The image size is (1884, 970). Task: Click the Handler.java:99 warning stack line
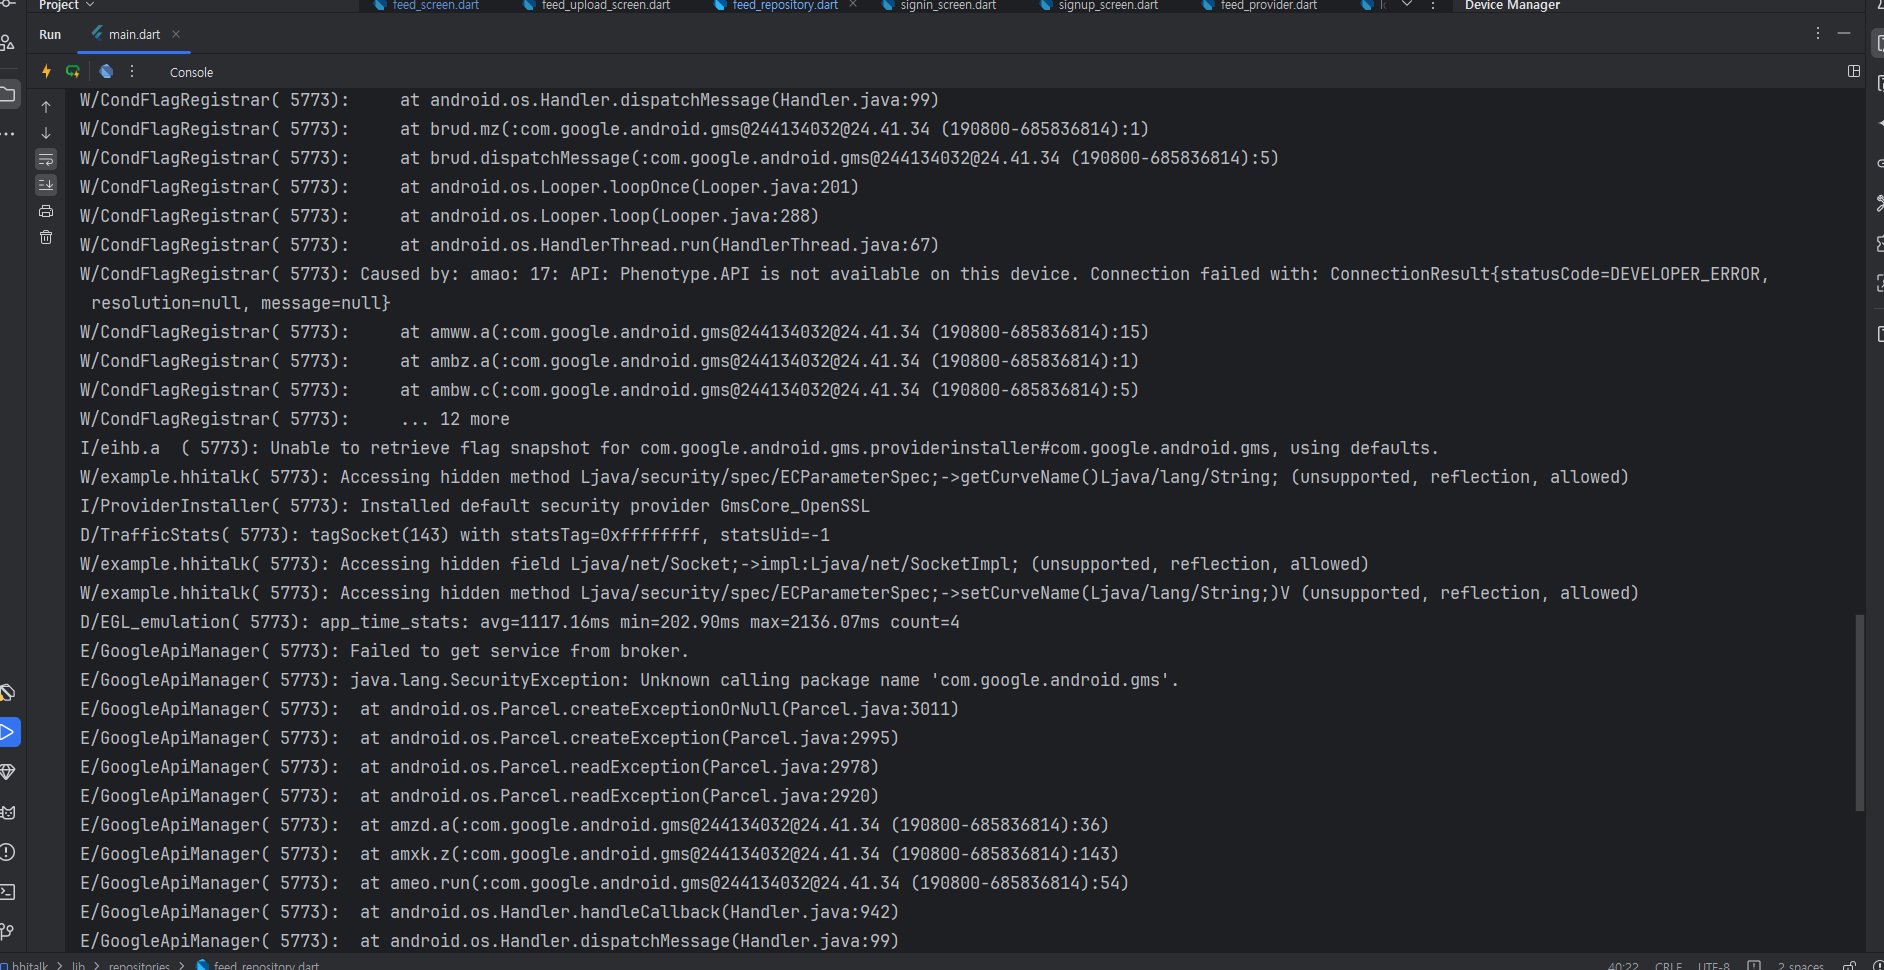coord(509,100)
